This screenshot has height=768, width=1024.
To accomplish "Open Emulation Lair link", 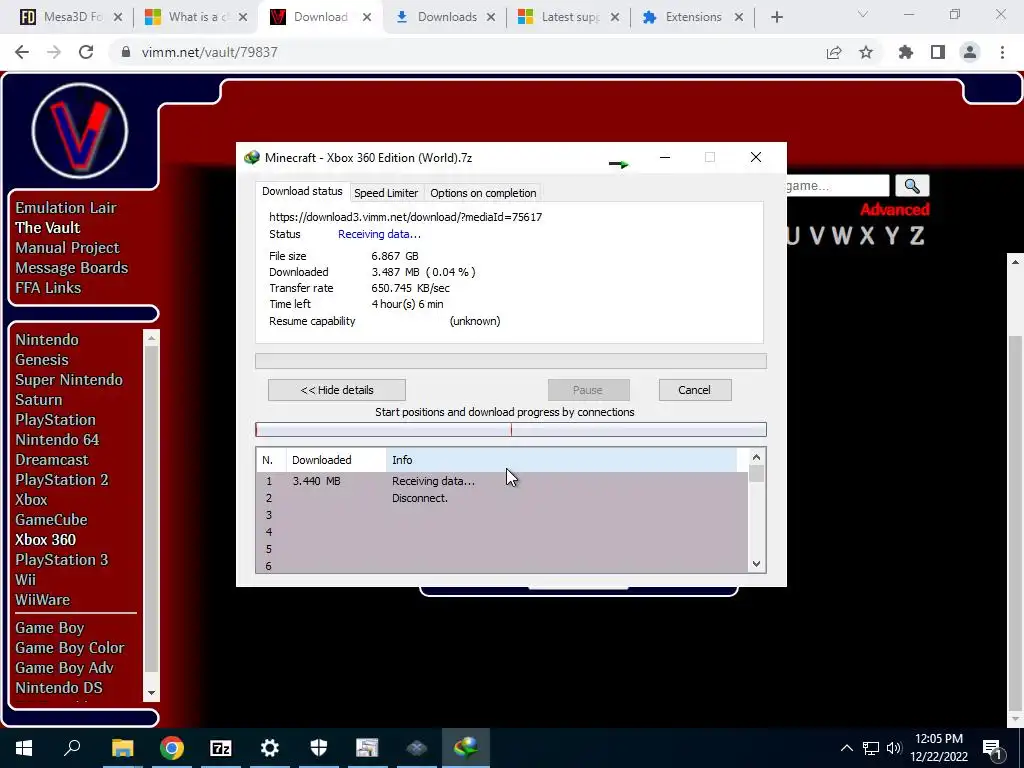I will tap(66, 208).
